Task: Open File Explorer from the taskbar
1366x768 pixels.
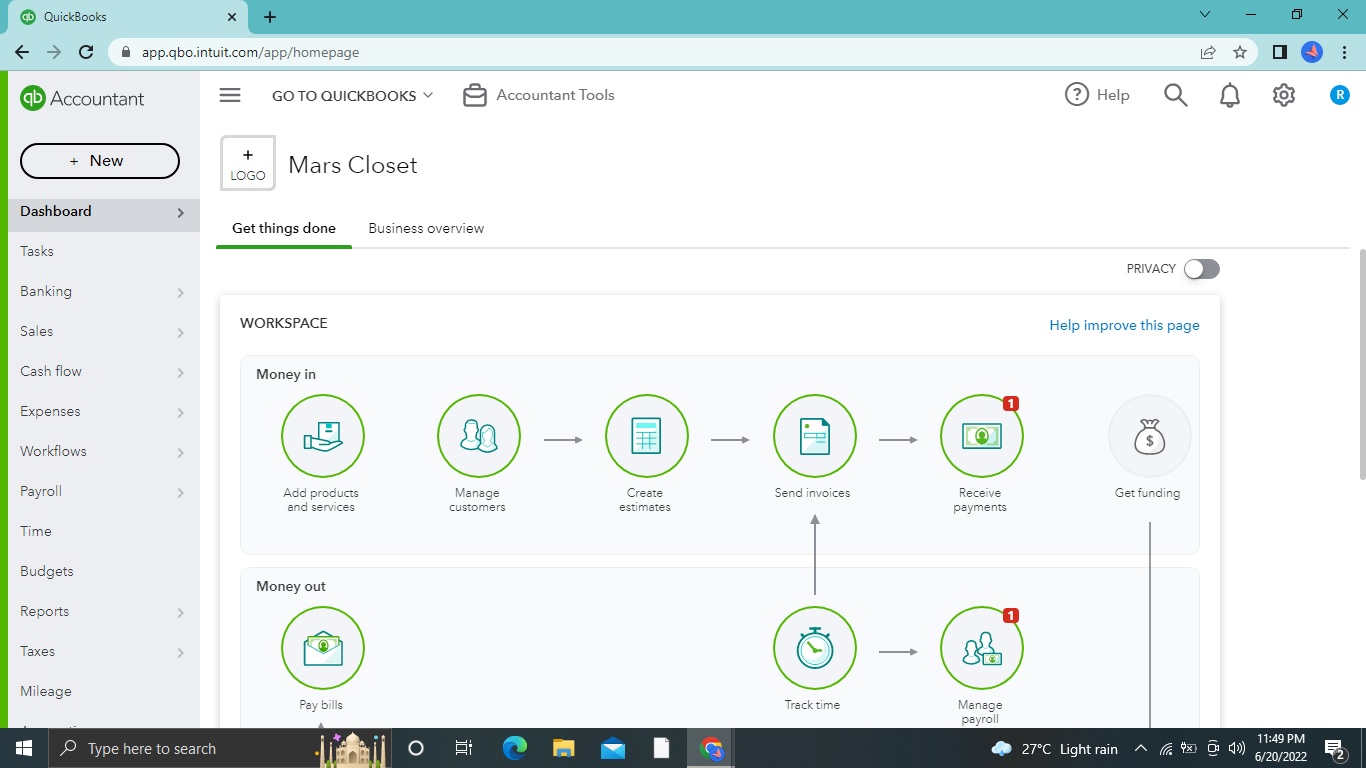Action: click(x=564, y=748)
